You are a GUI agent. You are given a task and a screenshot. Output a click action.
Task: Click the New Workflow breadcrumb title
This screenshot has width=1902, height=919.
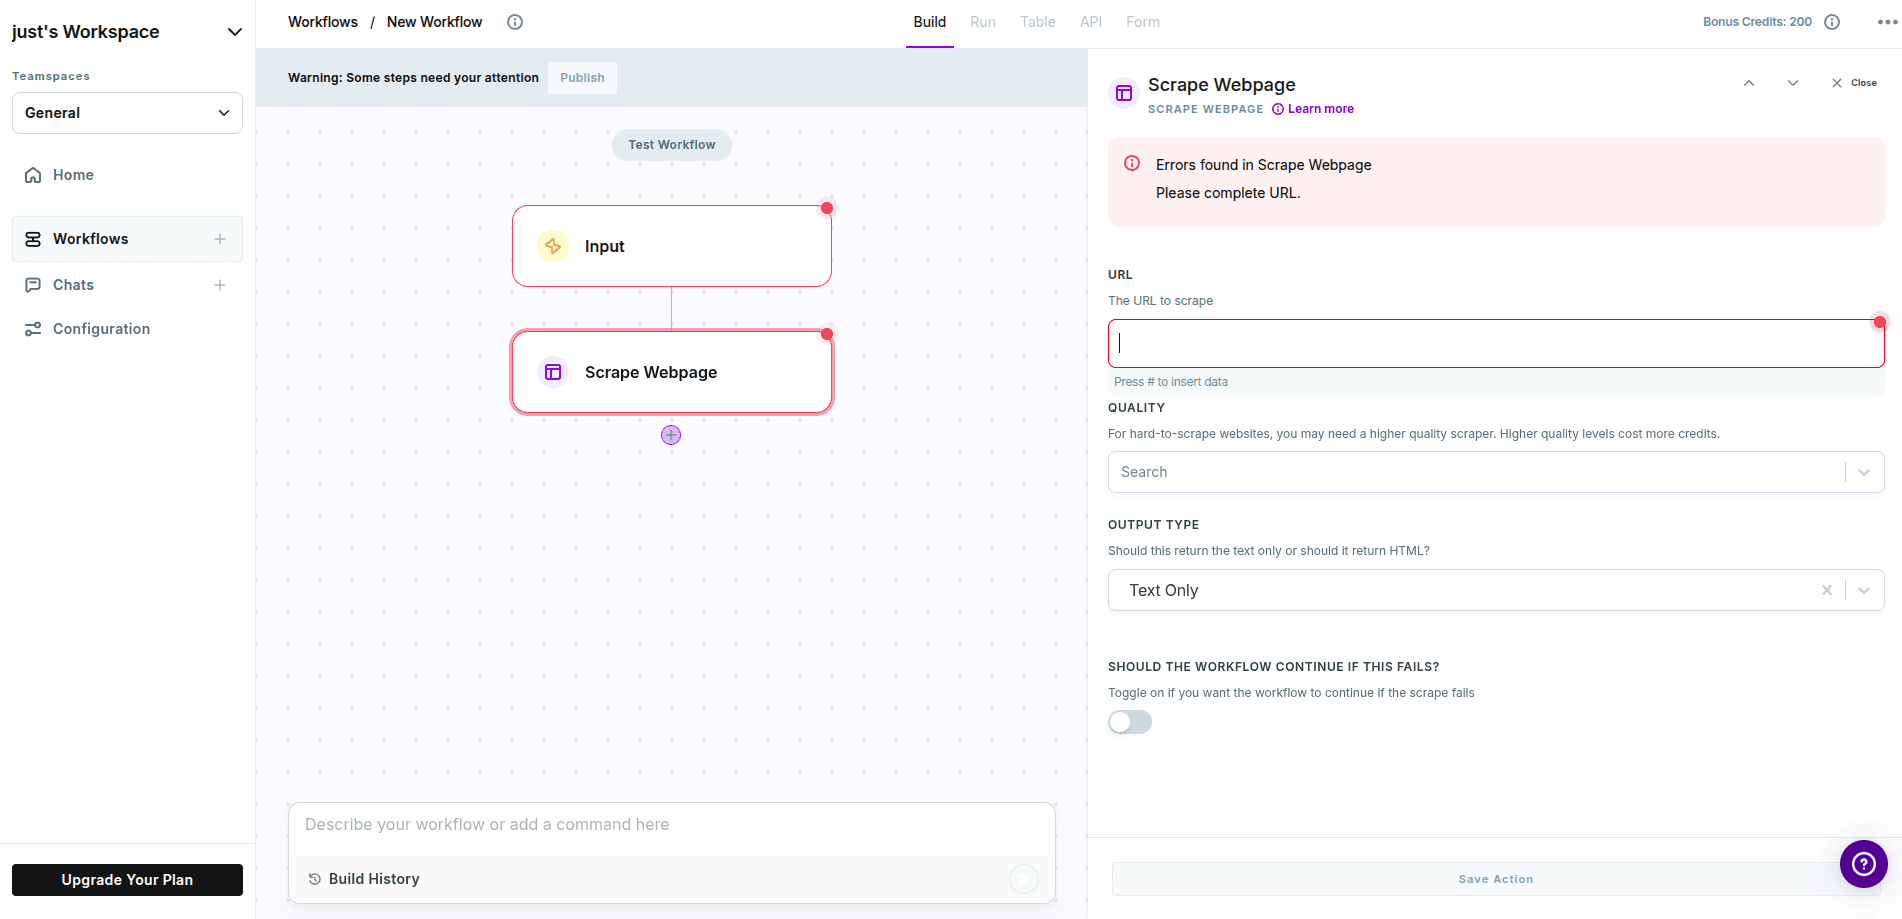coord(434,22)
